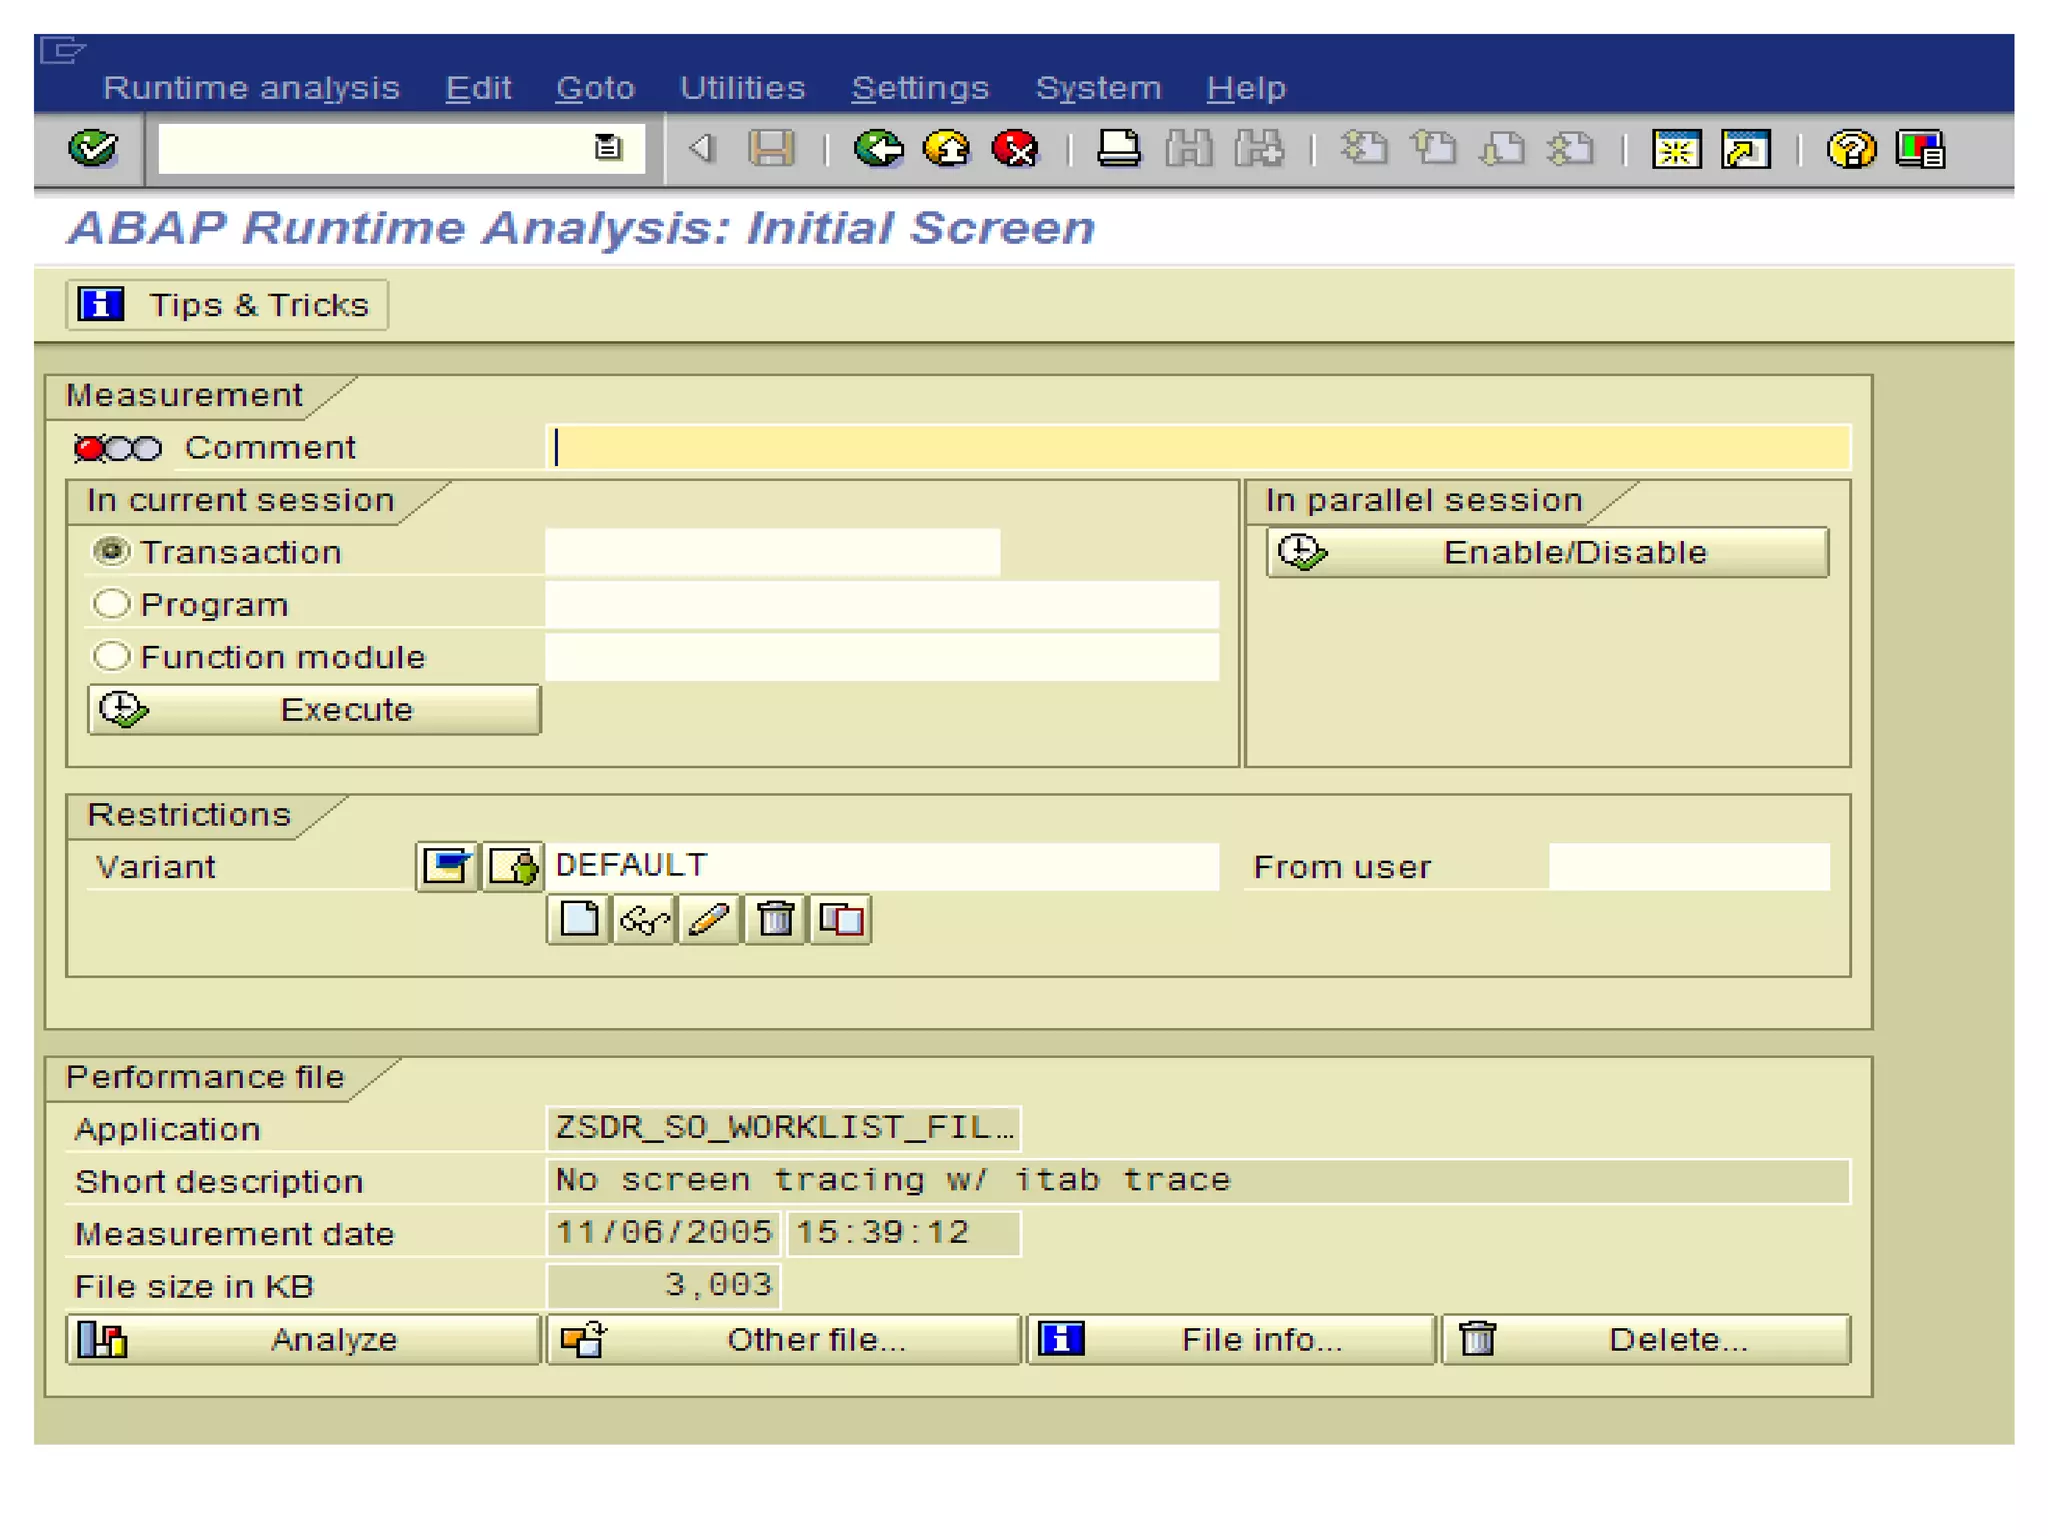Click the Next Page icon
The height and width of the screenshot is (1536, 2048).
pos(1503,149)
